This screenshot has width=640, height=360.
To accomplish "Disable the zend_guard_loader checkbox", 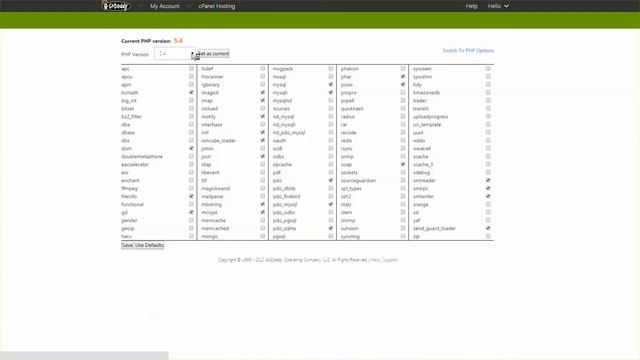I will pyautogui.click(x=488, y=228).
